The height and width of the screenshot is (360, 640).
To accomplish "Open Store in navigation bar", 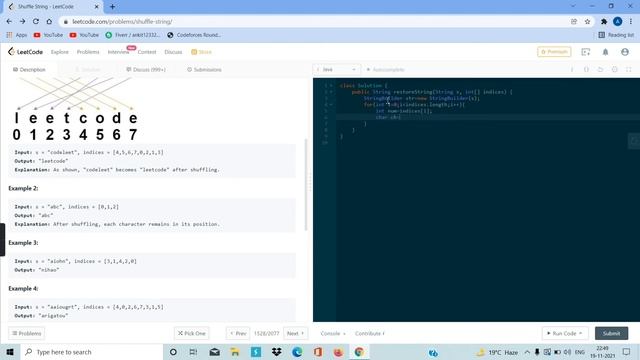I will point(201,52).
